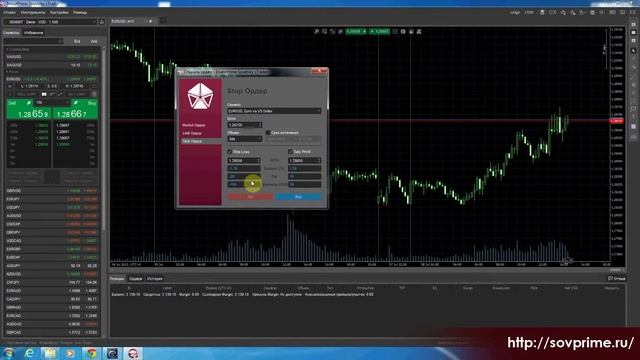Select the USDCAD symbol row

pos(51,241)
